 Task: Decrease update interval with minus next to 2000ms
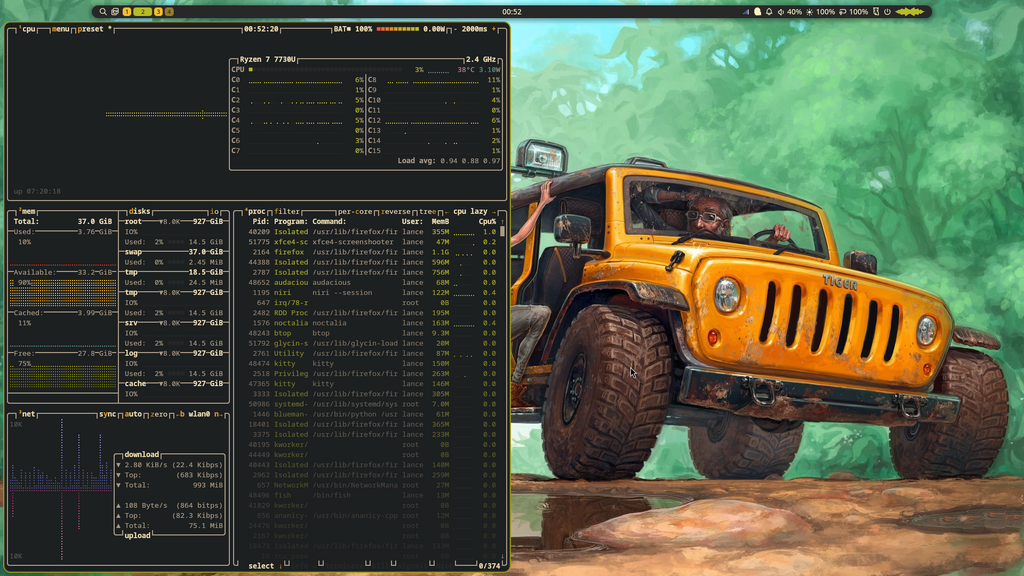456,29
